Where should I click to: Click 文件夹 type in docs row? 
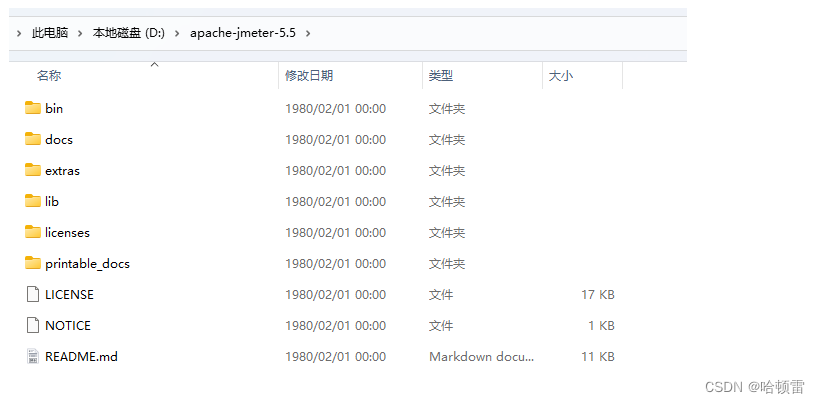[447, 140]
